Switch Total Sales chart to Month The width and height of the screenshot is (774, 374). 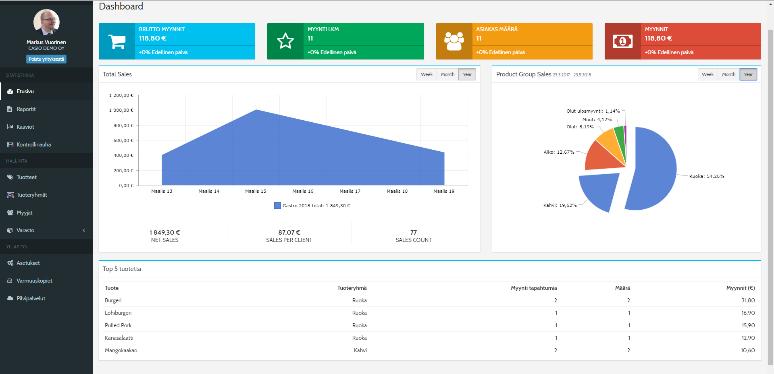click(x=447, y=75)
